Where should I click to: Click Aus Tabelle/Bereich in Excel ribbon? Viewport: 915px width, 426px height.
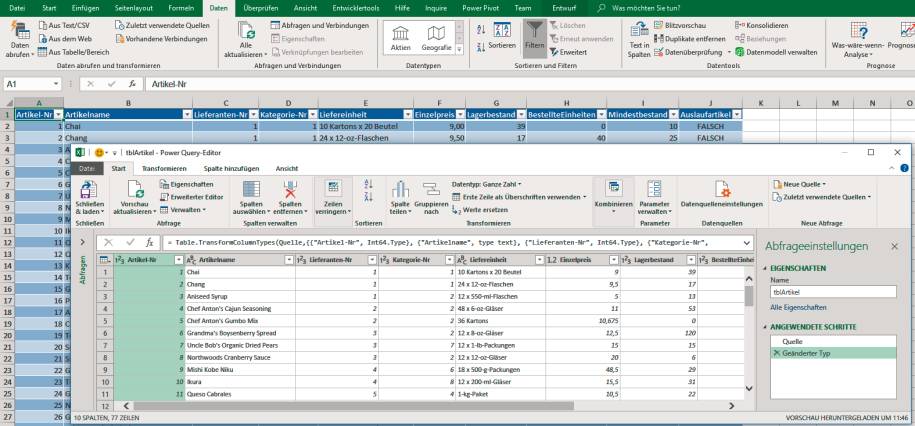point(73,52)
